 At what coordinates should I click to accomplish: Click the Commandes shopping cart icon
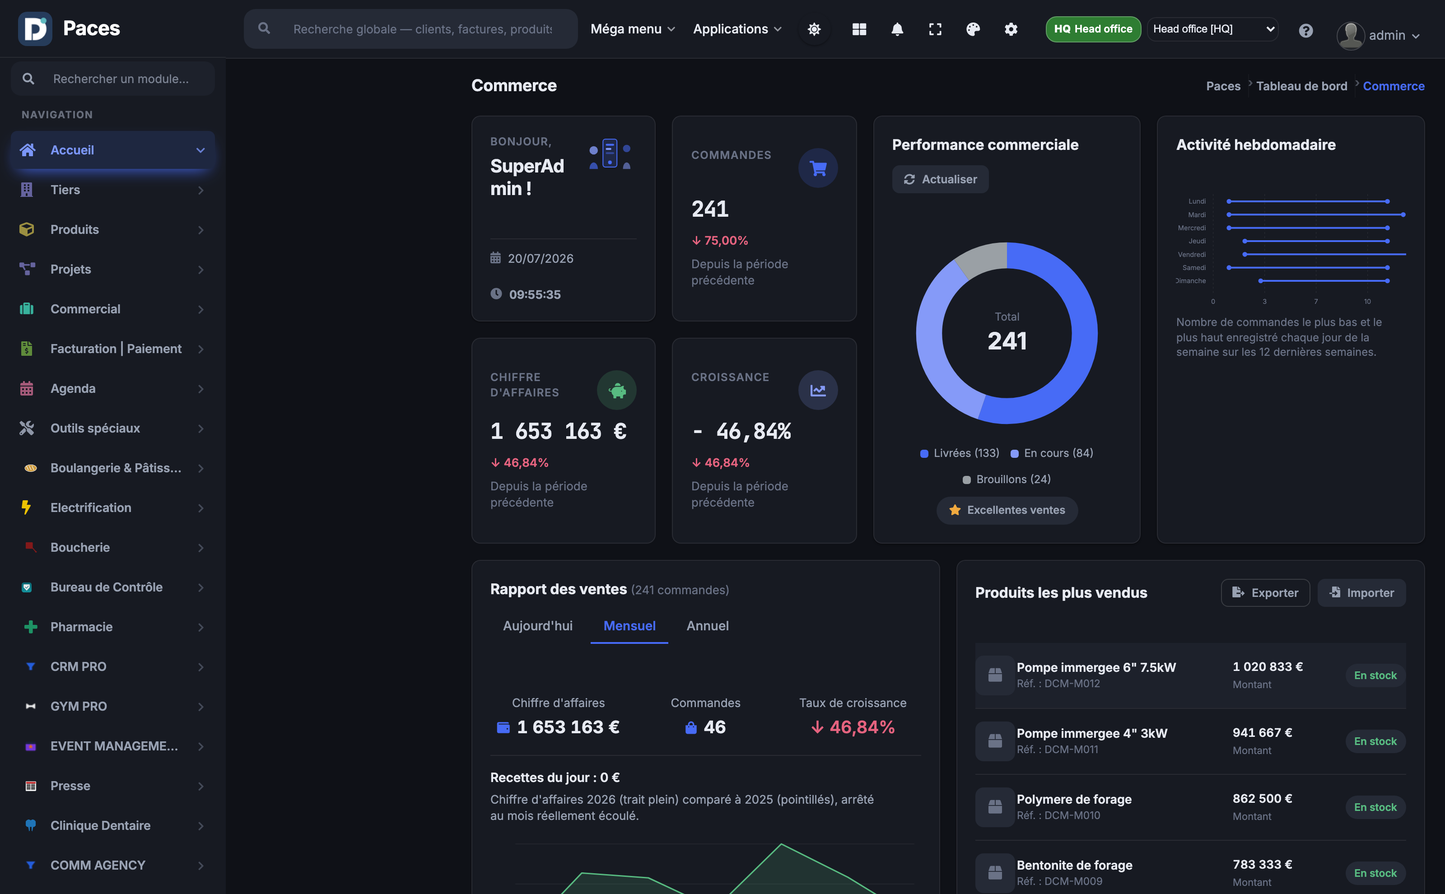[x=818, y=168]
